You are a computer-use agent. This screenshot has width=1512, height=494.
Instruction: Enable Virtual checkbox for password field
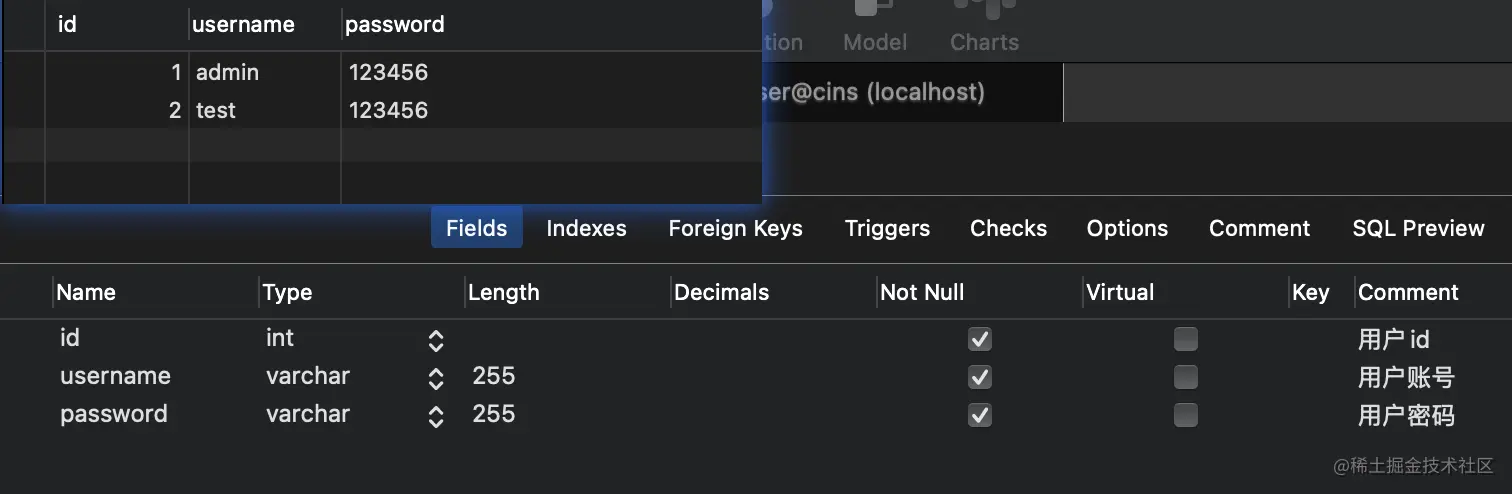[x=1186, y=415]
